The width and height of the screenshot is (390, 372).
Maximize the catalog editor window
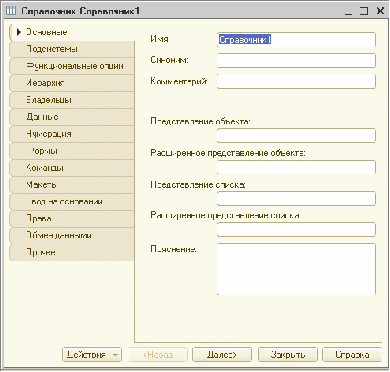click(364, 11)
